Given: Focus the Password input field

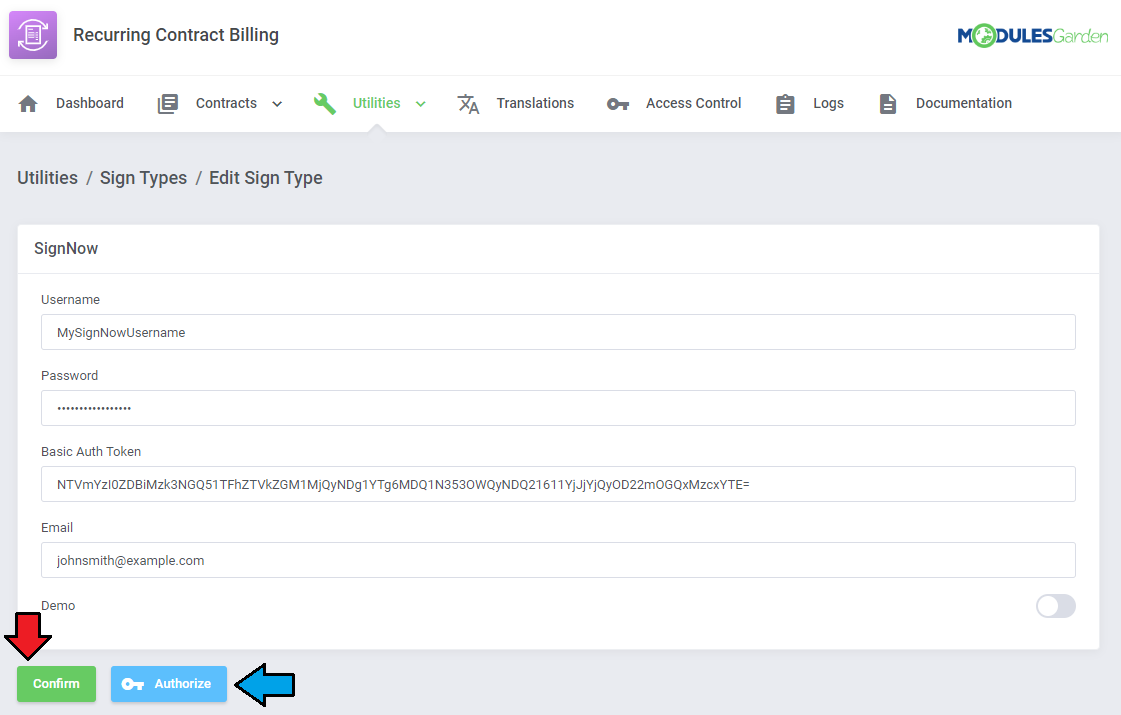Looking at the screenshot, I should point(558,408).
